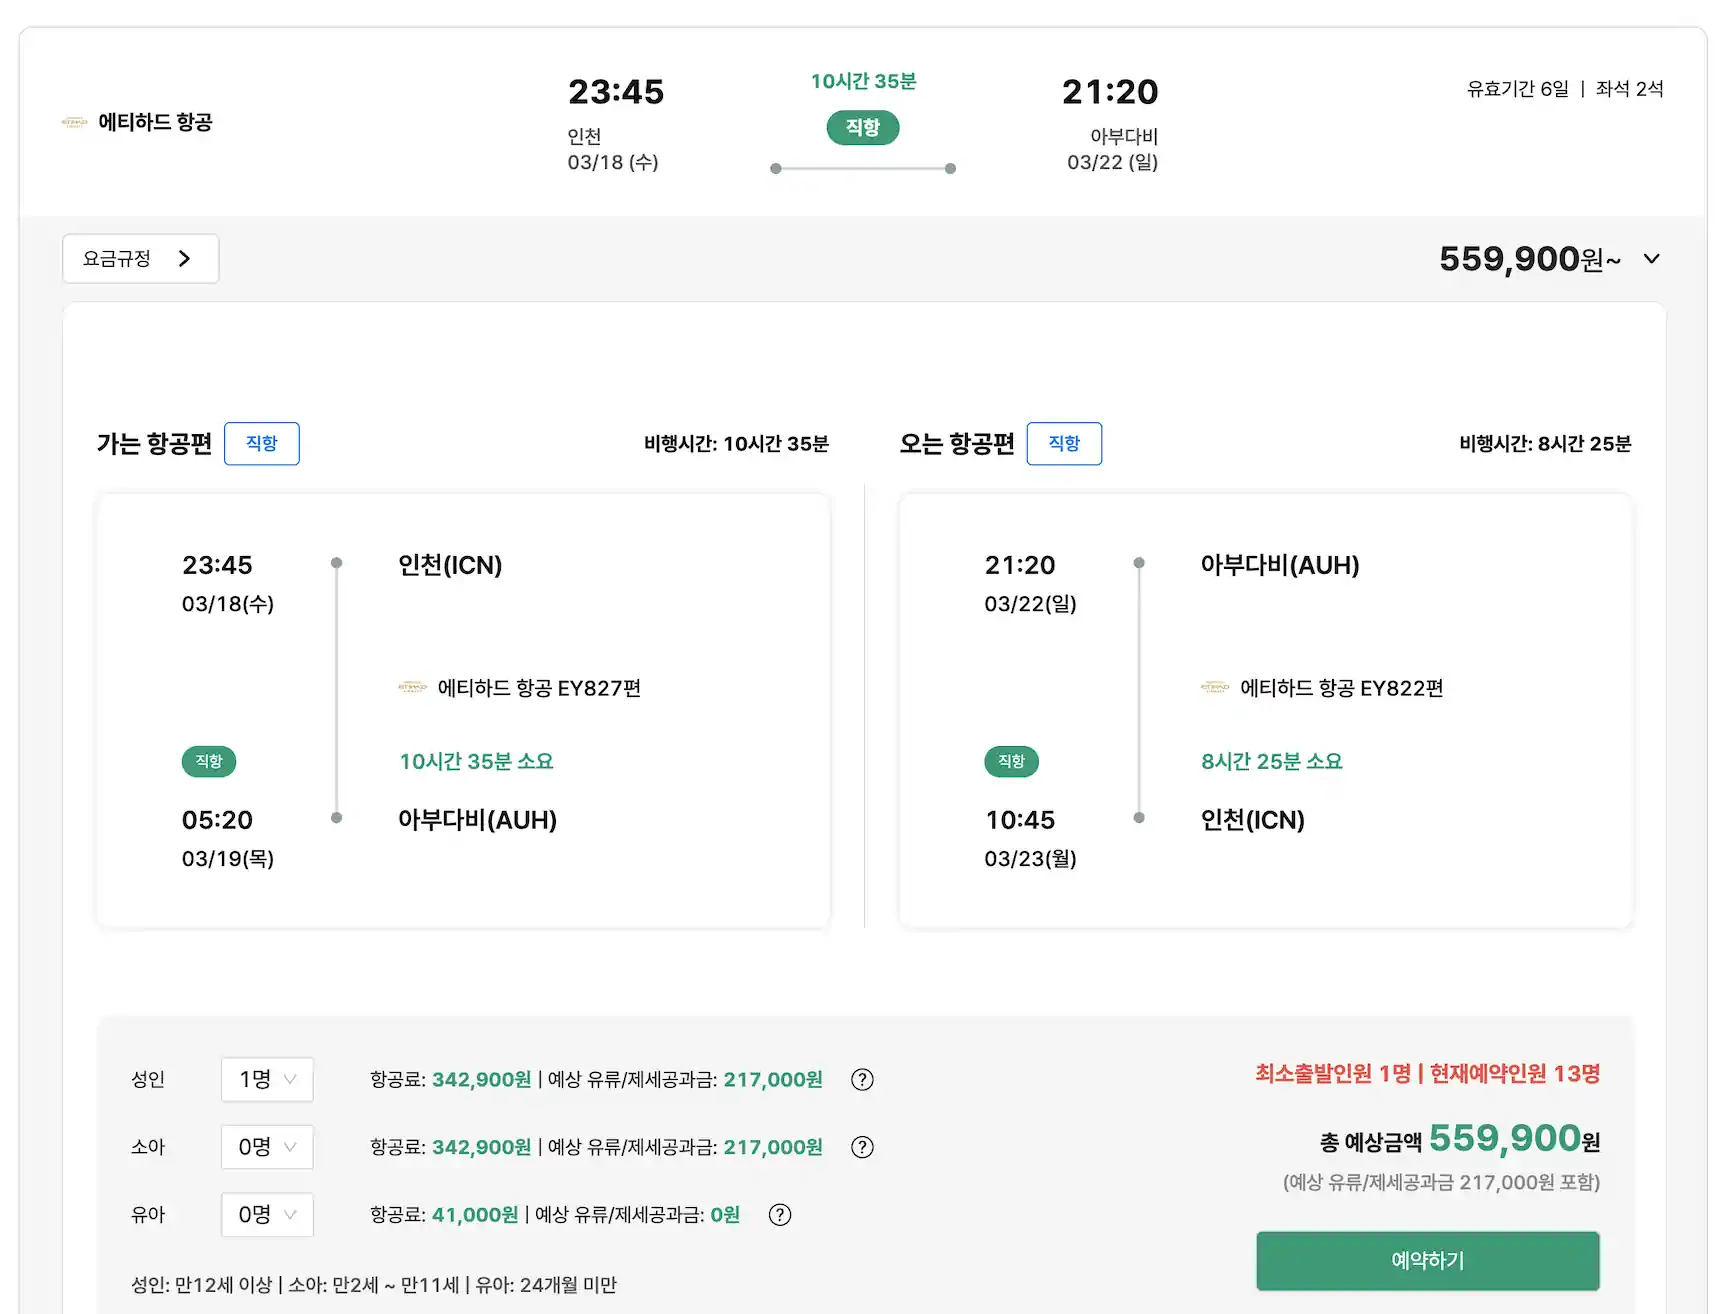The image size is (1731, 1314).
Task: Collapse fare details via chevron beside 559,900원
Action: point(1651,259)
